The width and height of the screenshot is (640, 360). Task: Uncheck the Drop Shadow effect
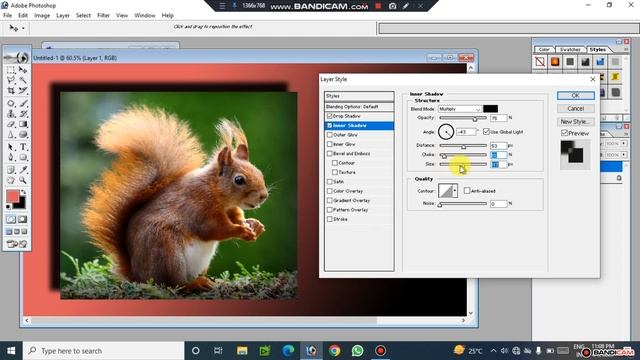point(330,116)
